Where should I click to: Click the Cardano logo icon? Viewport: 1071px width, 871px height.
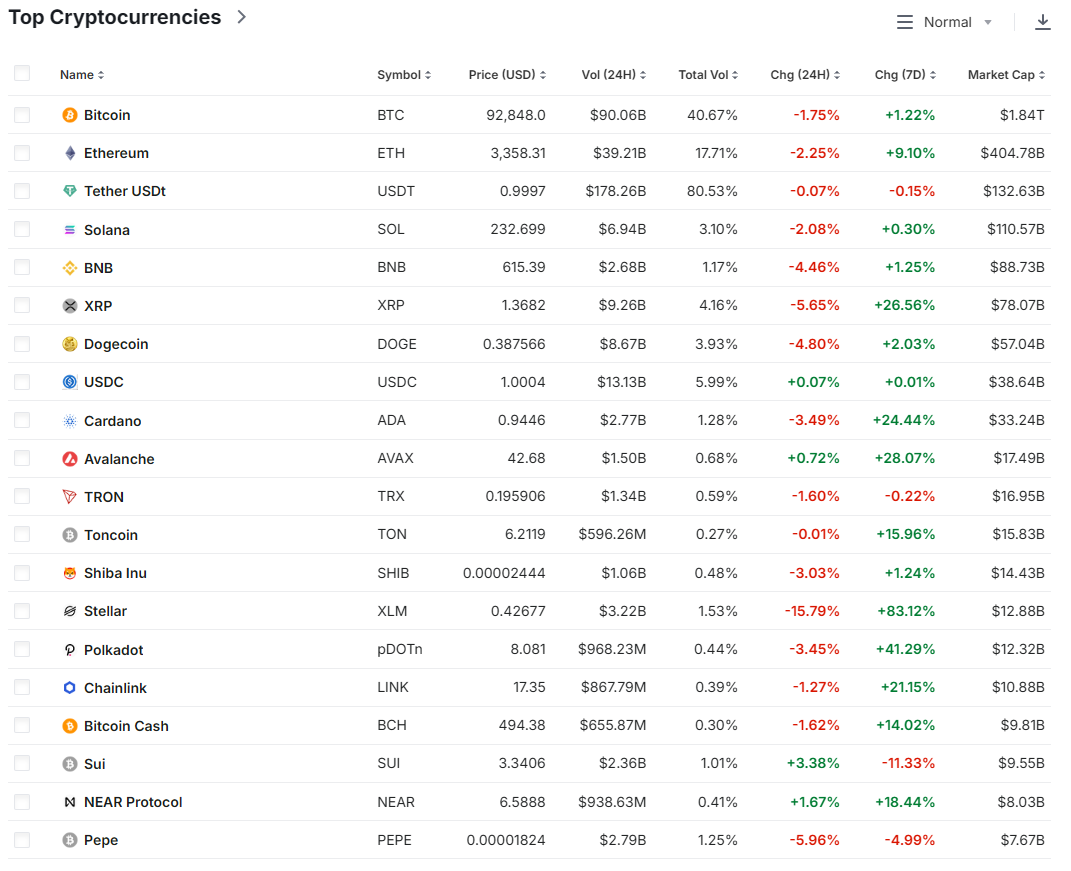70,421
